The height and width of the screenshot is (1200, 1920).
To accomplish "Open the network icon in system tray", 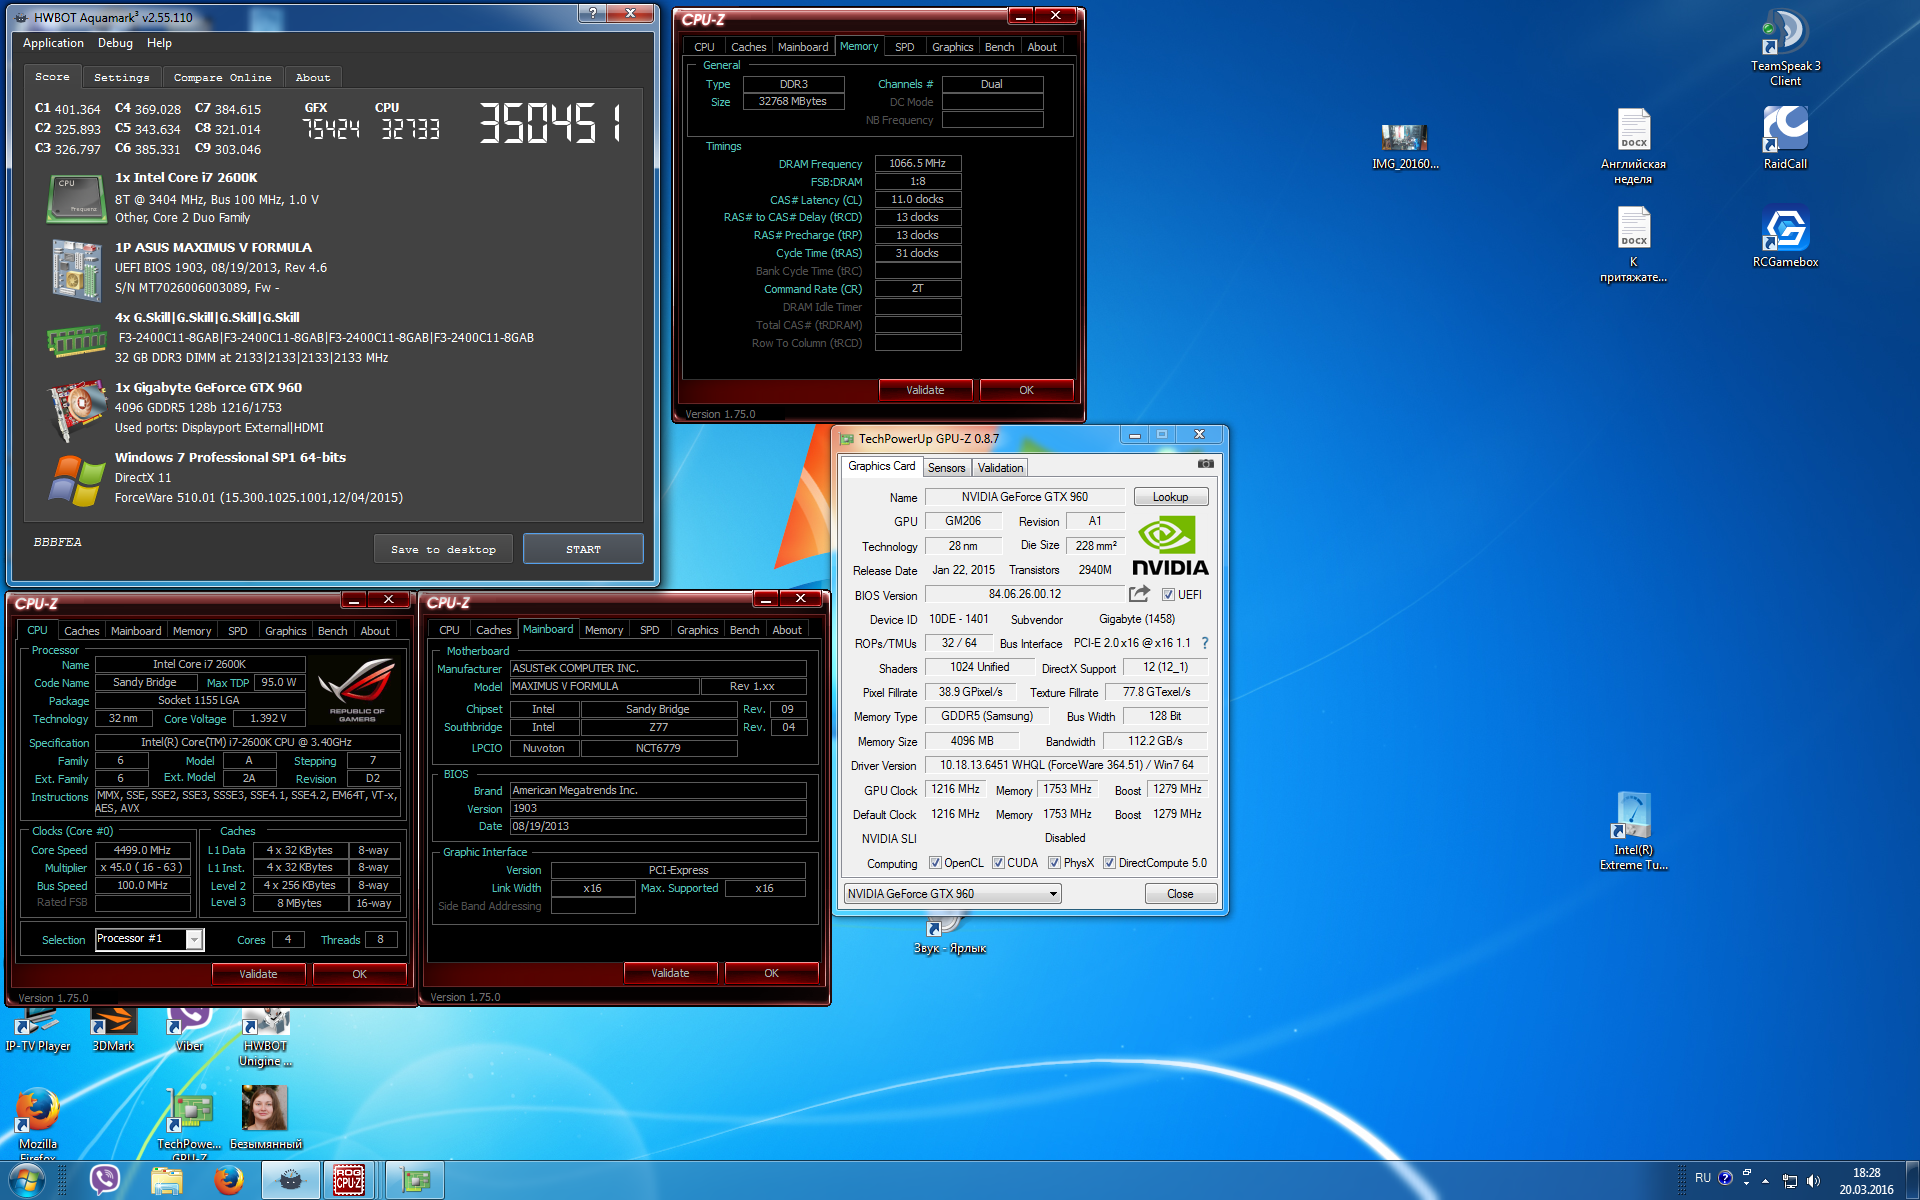I will point(1790,1181).
